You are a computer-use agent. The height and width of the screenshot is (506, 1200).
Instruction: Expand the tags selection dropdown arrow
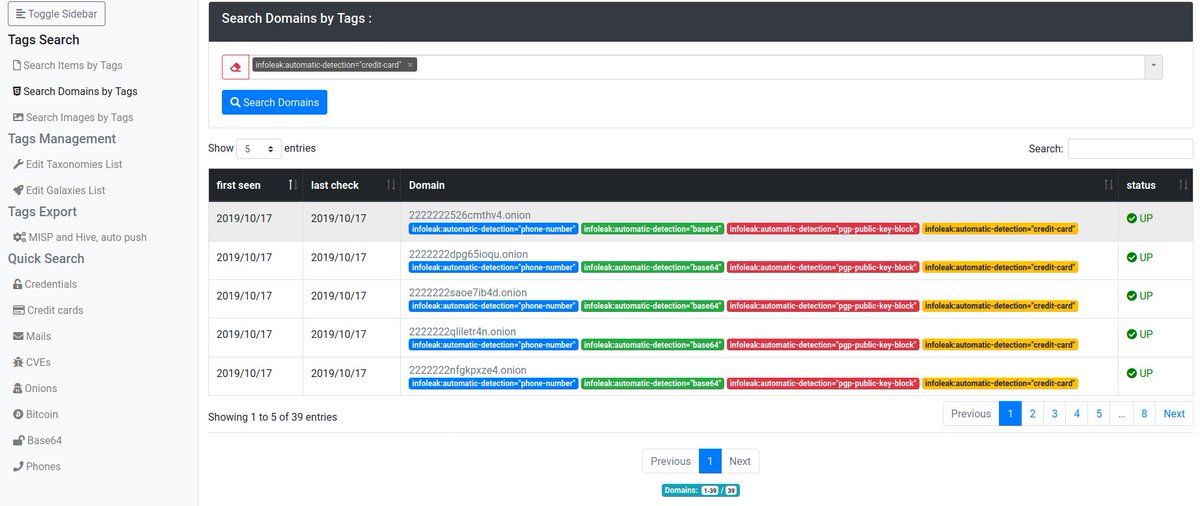click(x=1154, y=66)
